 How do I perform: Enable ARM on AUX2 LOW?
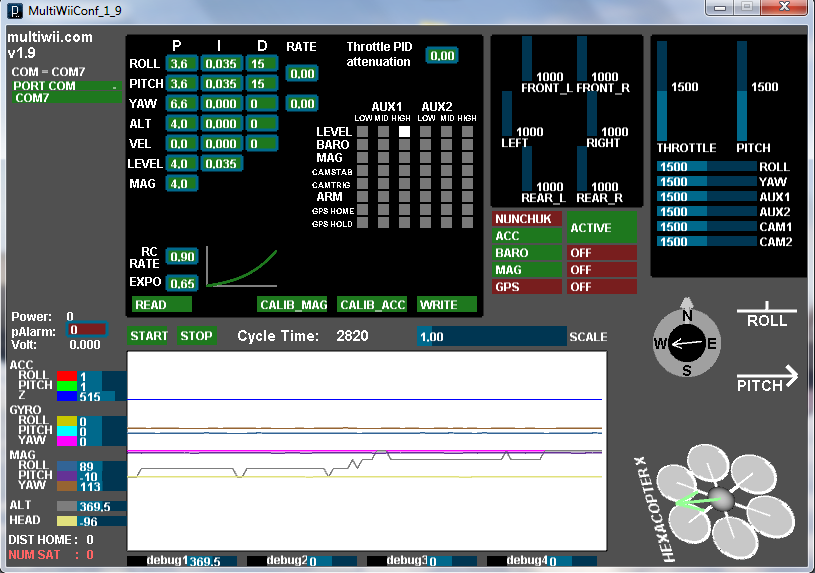click(x=424, y=197)
